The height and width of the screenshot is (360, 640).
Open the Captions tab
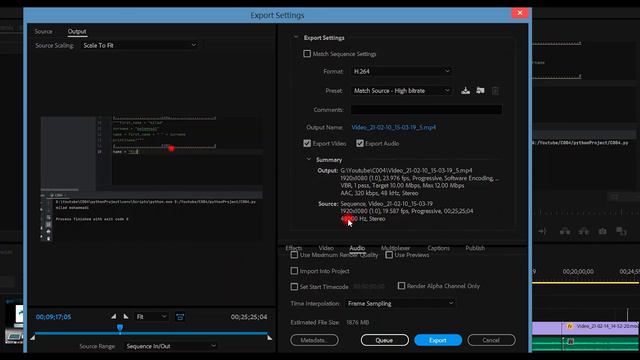click(x=438, y=248)
